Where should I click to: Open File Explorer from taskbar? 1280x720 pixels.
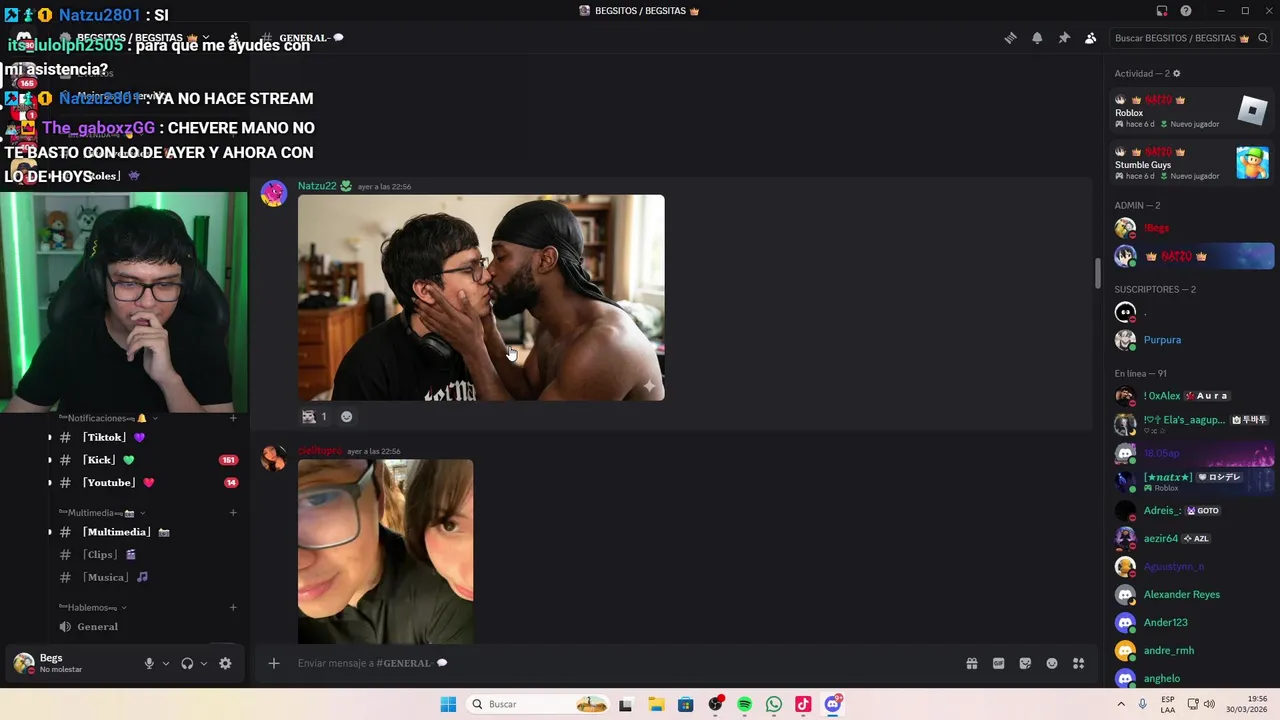(x=656, y=705)
